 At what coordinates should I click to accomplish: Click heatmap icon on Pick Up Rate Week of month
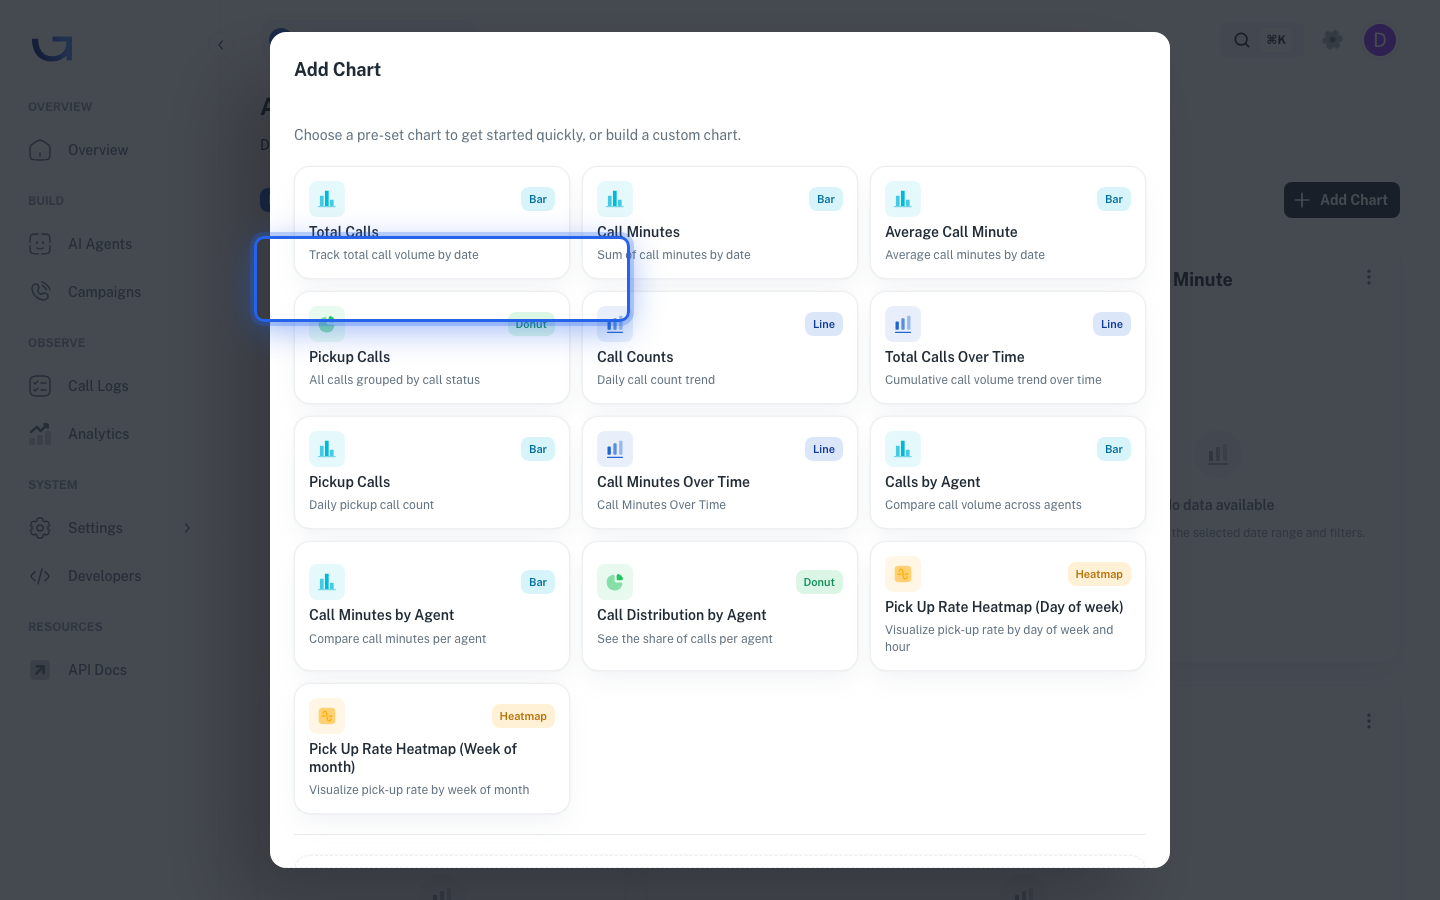pos(327,716)
